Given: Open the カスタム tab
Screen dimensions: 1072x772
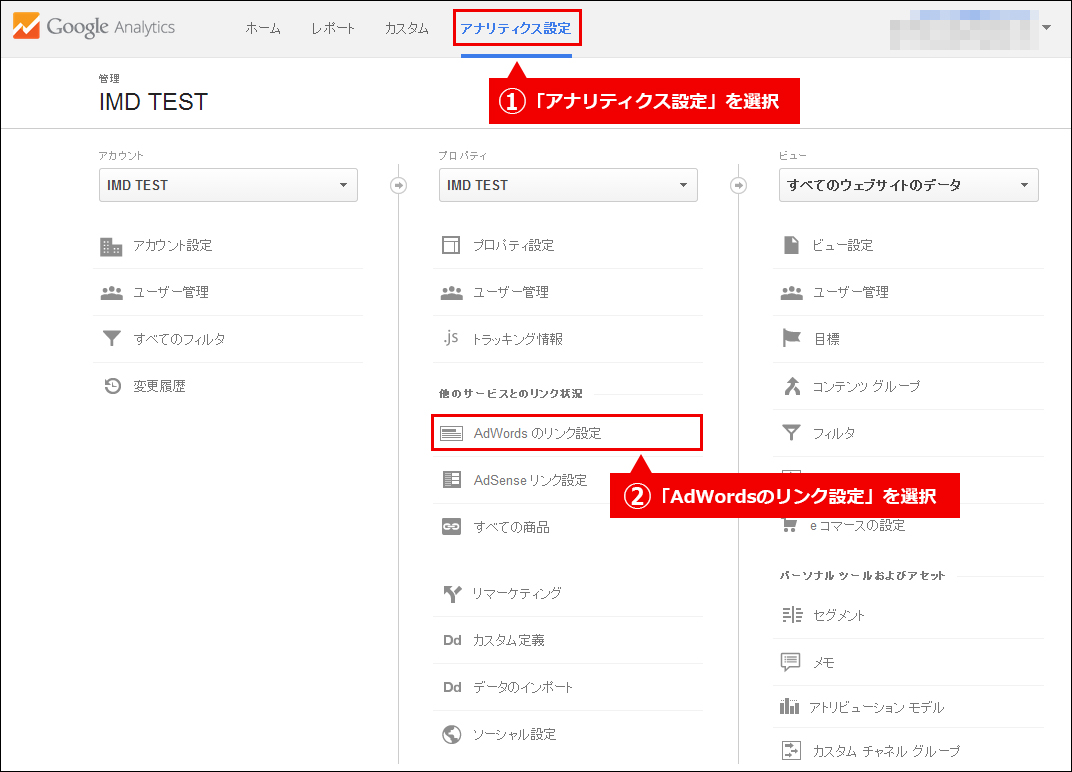Looking at the screenshot, I should click(x=407, y=28).
